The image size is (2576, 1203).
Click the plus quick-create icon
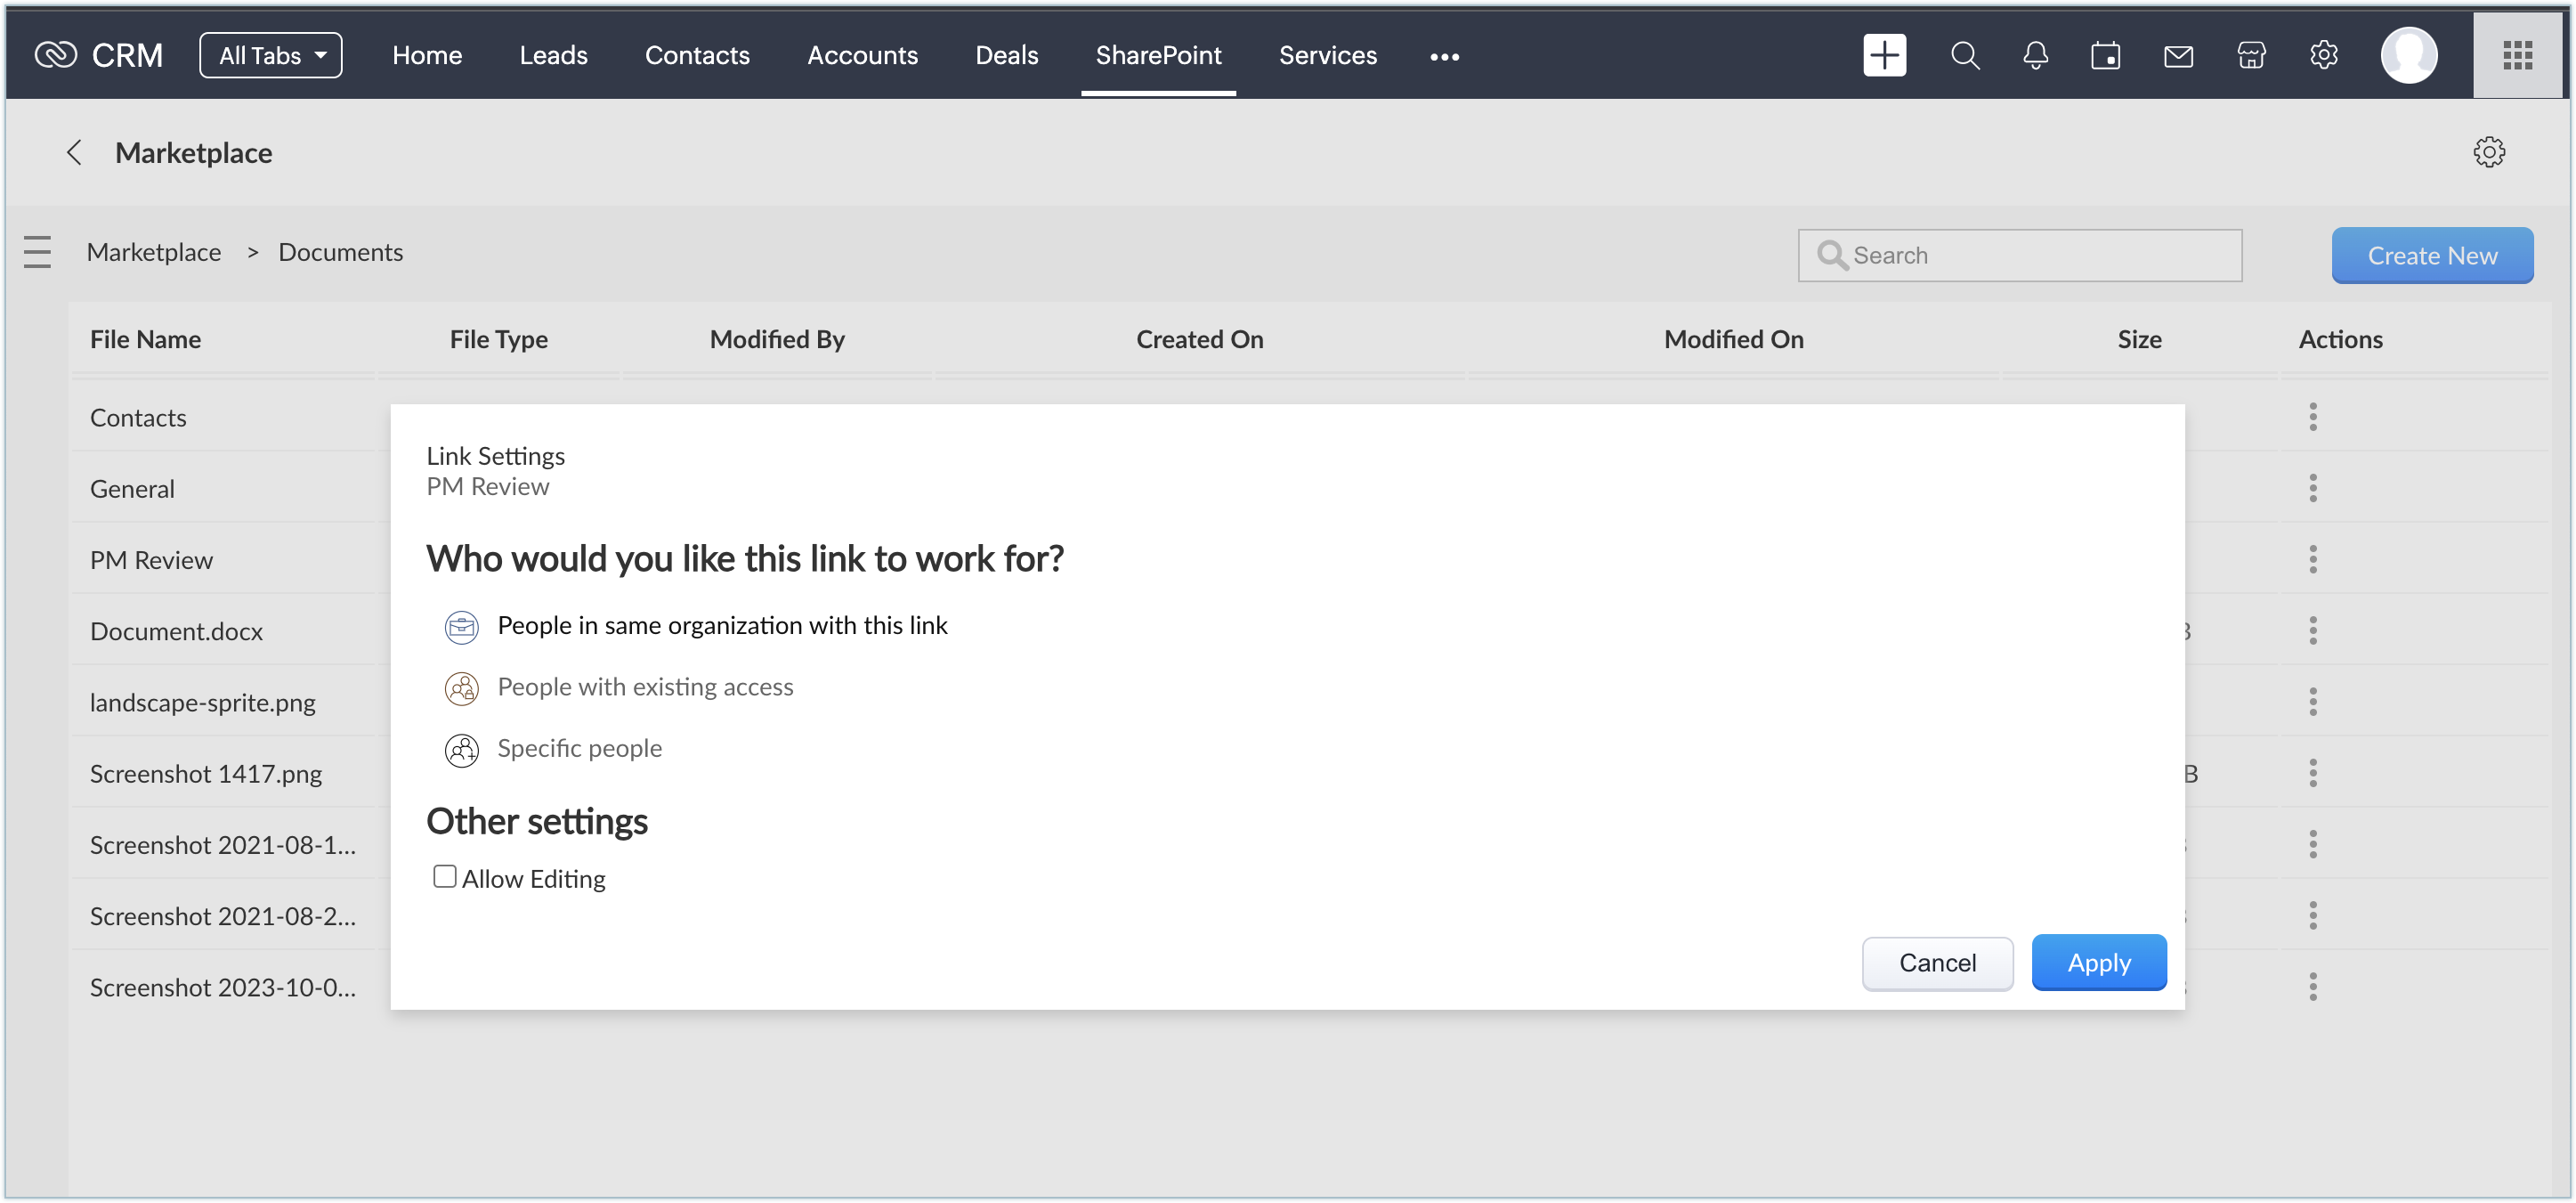coord(1884,55)
